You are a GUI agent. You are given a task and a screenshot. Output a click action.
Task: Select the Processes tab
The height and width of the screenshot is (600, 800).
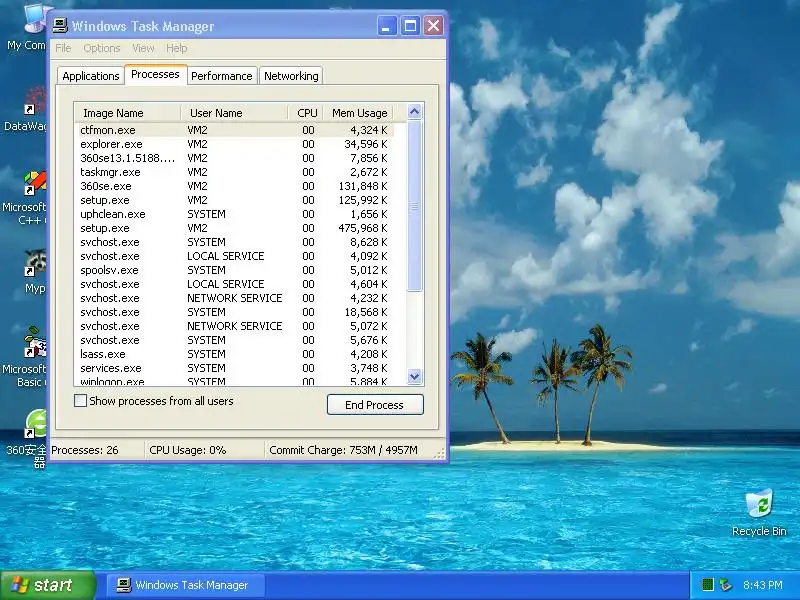[x=155, y=74]
